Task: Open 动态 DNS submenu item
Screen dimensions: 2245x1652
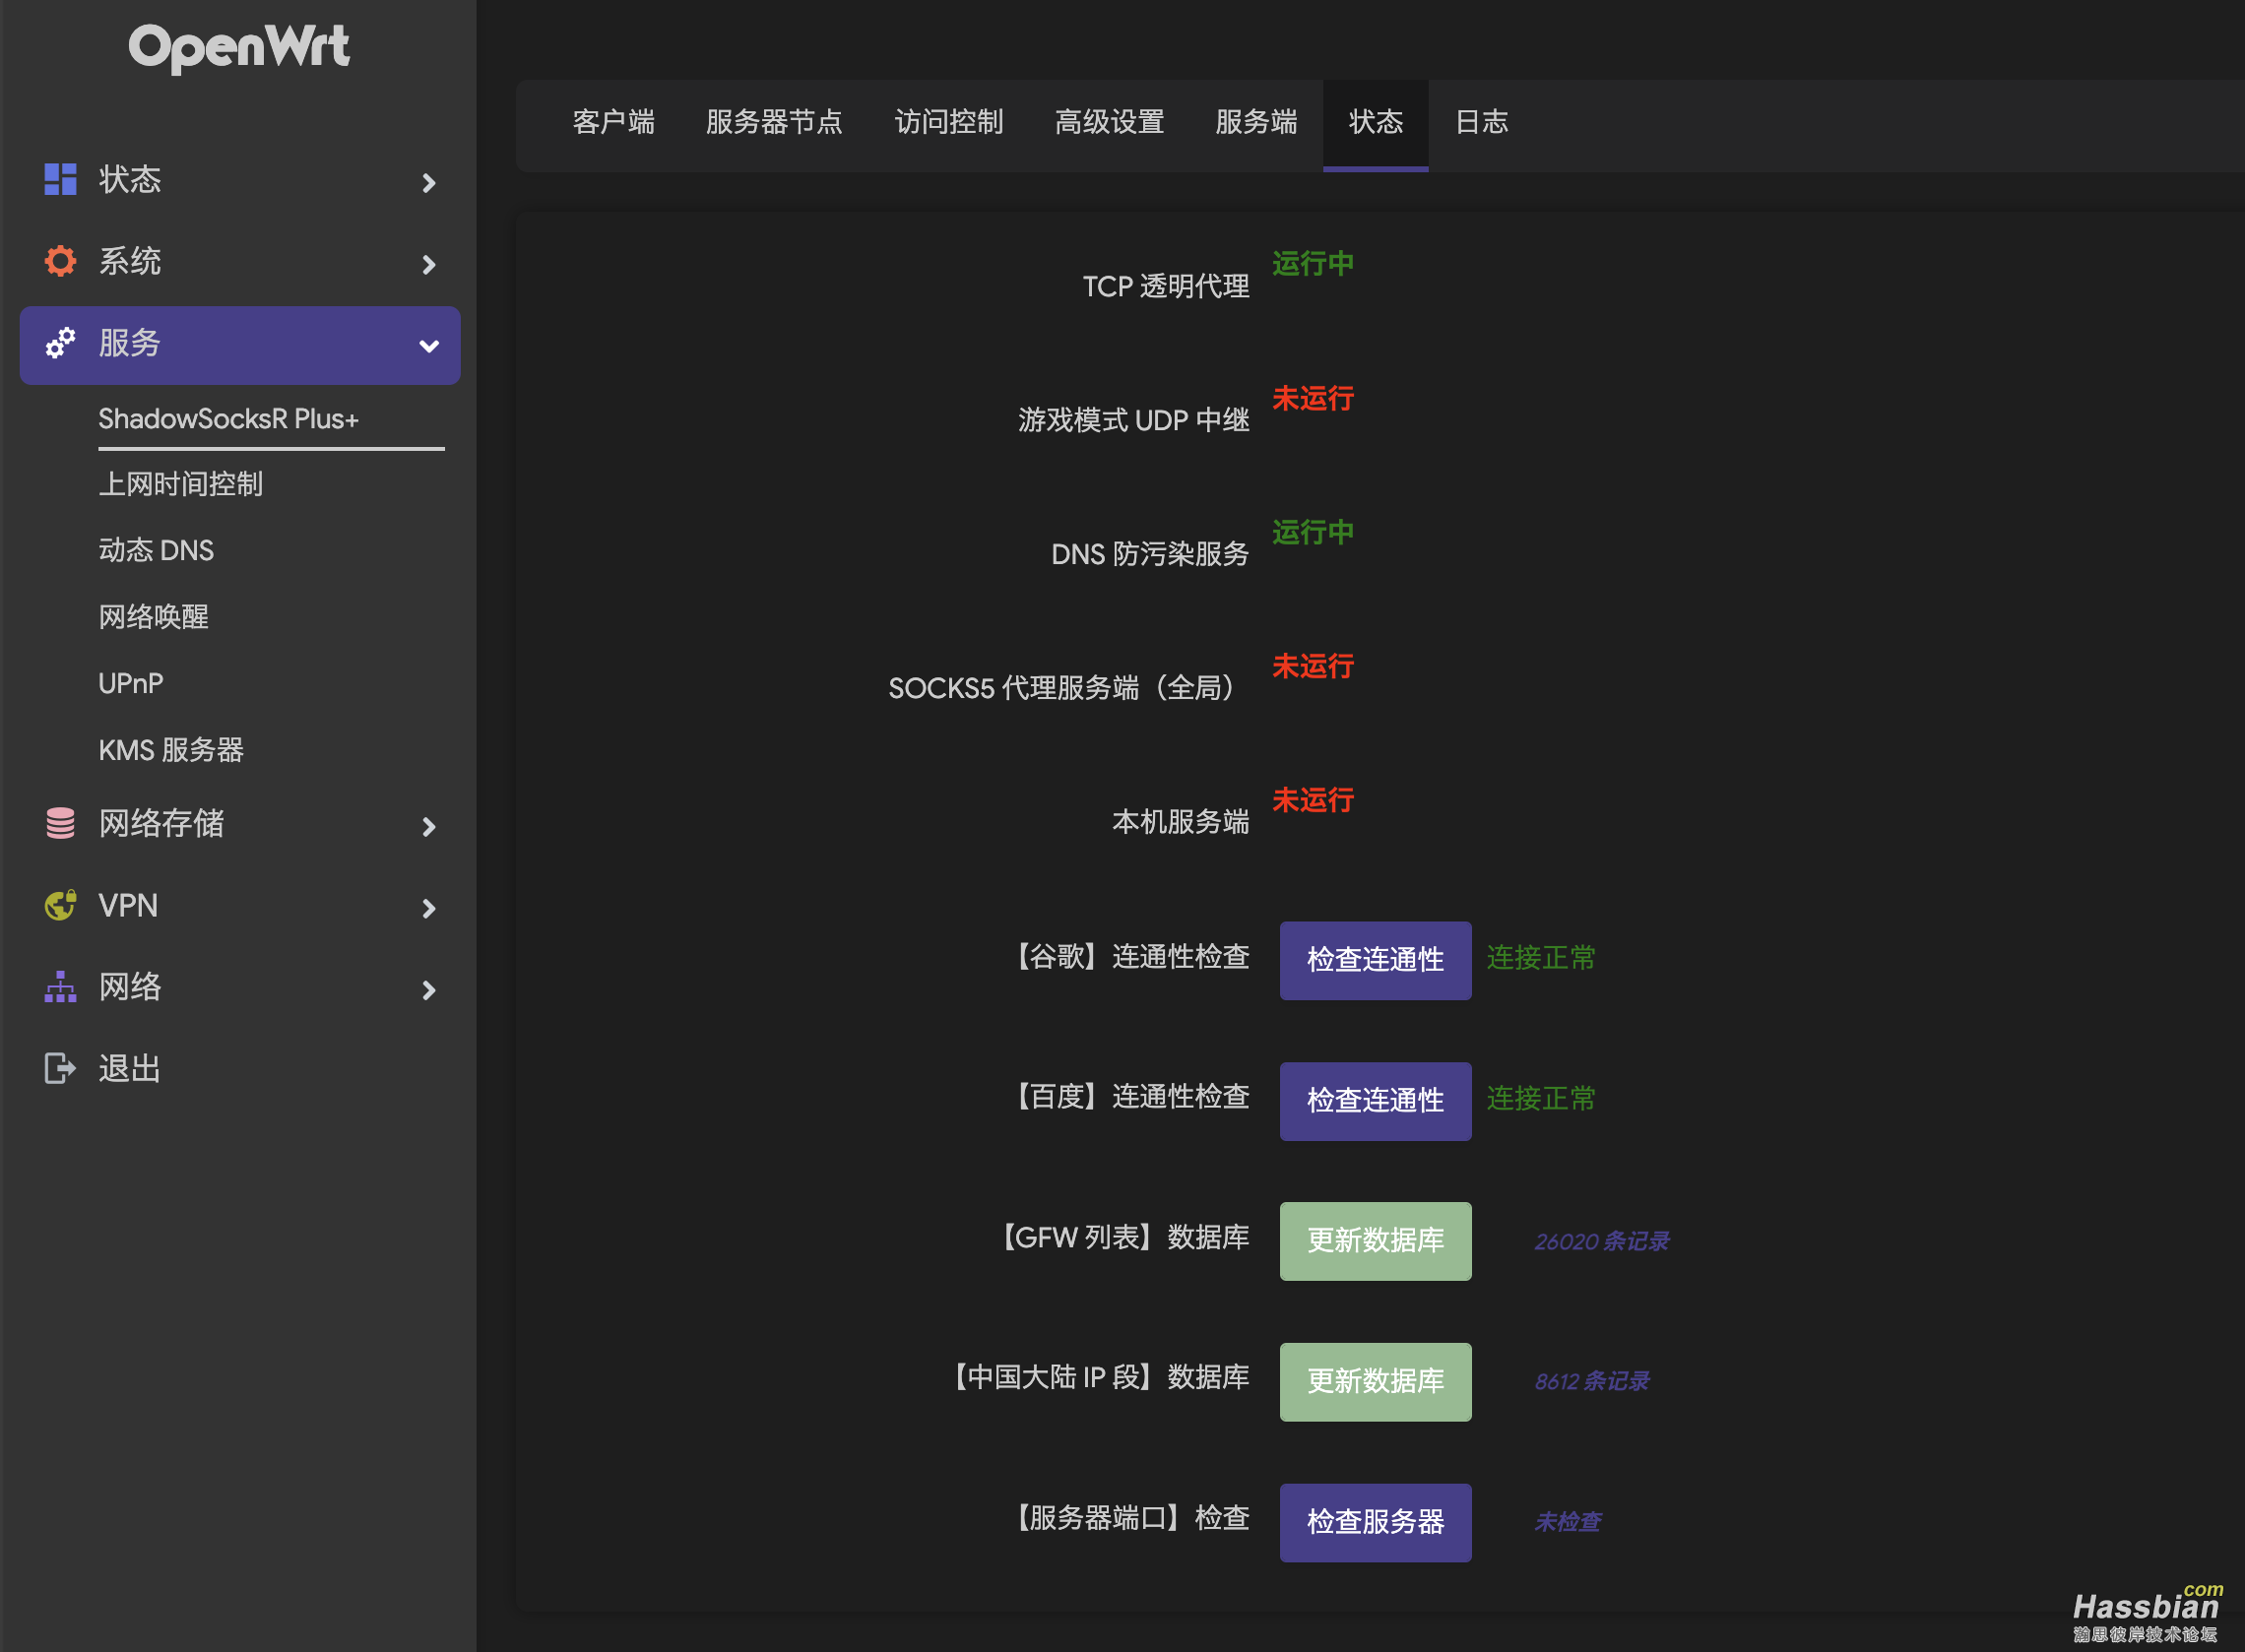Action: pos(156,551)
